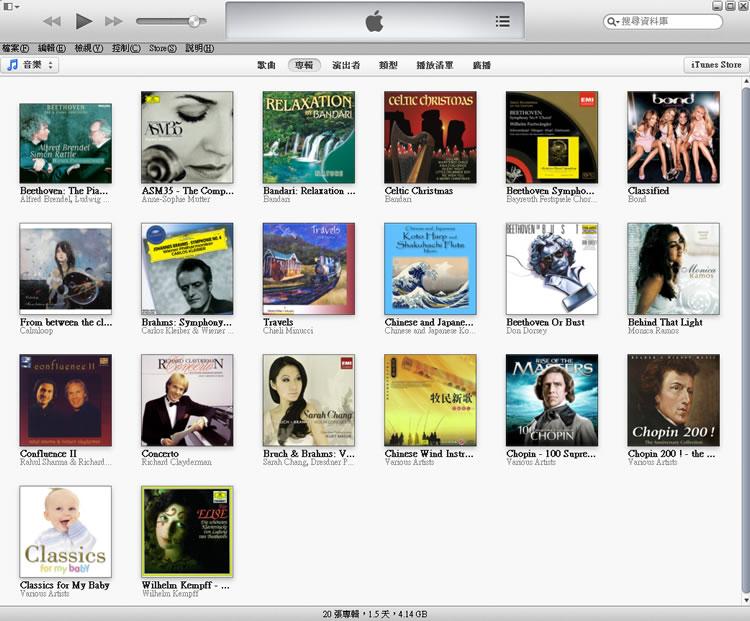Screen dimensions: 750x621
Task: Open the window menu icon at top-left
Action: (11, 7)
